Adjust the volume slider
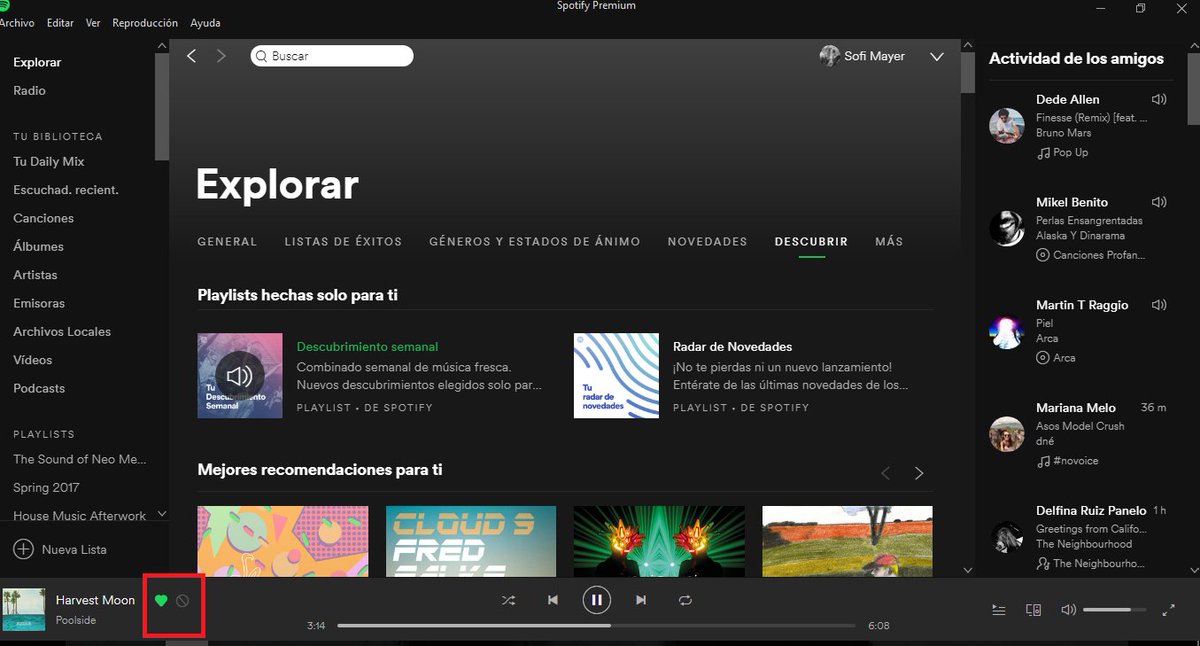The width and height of the screenshot is (1200, 646). pos(1114,610)
